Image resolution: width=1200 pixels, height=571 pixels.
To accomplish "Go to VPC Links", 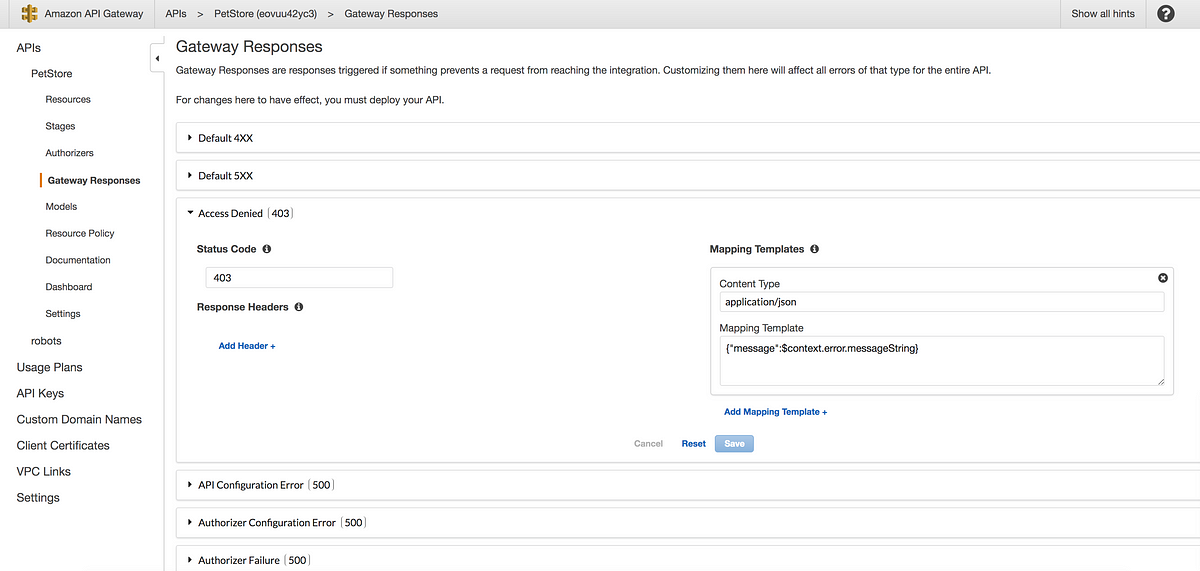I will click(x=44, y=471).
